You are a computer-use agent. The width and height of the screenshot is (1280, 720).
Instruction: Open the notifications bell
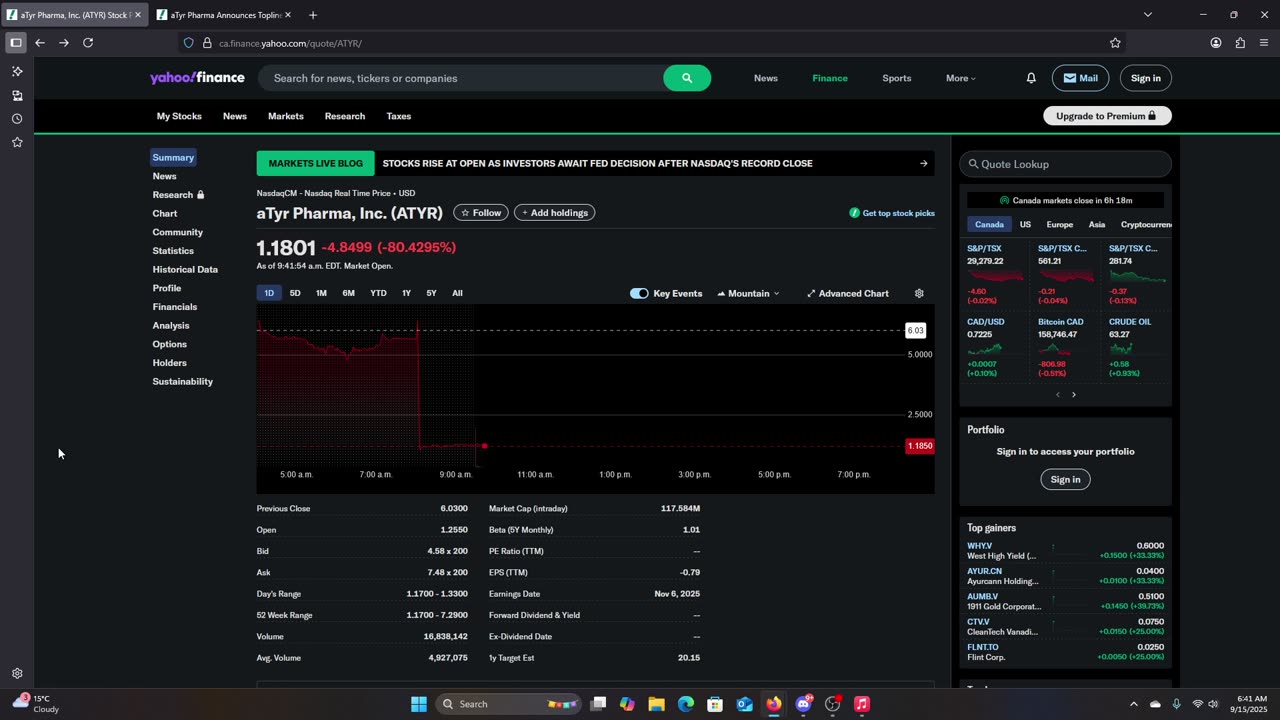[x=1031, y=78]
